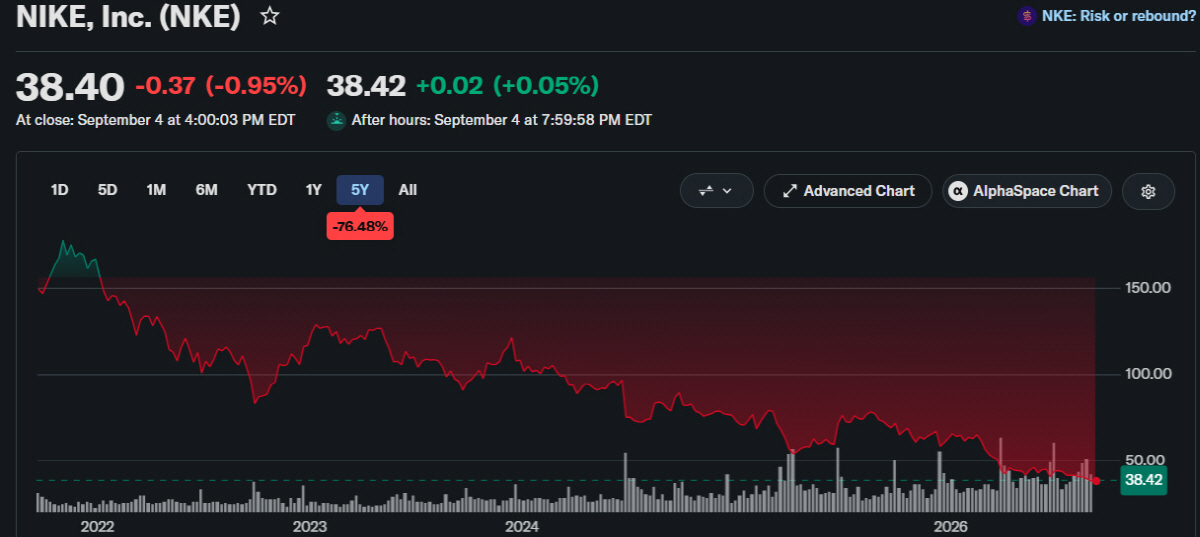
Task: Click the NKE Risk or rebound icon
Action: point(1026,16)
